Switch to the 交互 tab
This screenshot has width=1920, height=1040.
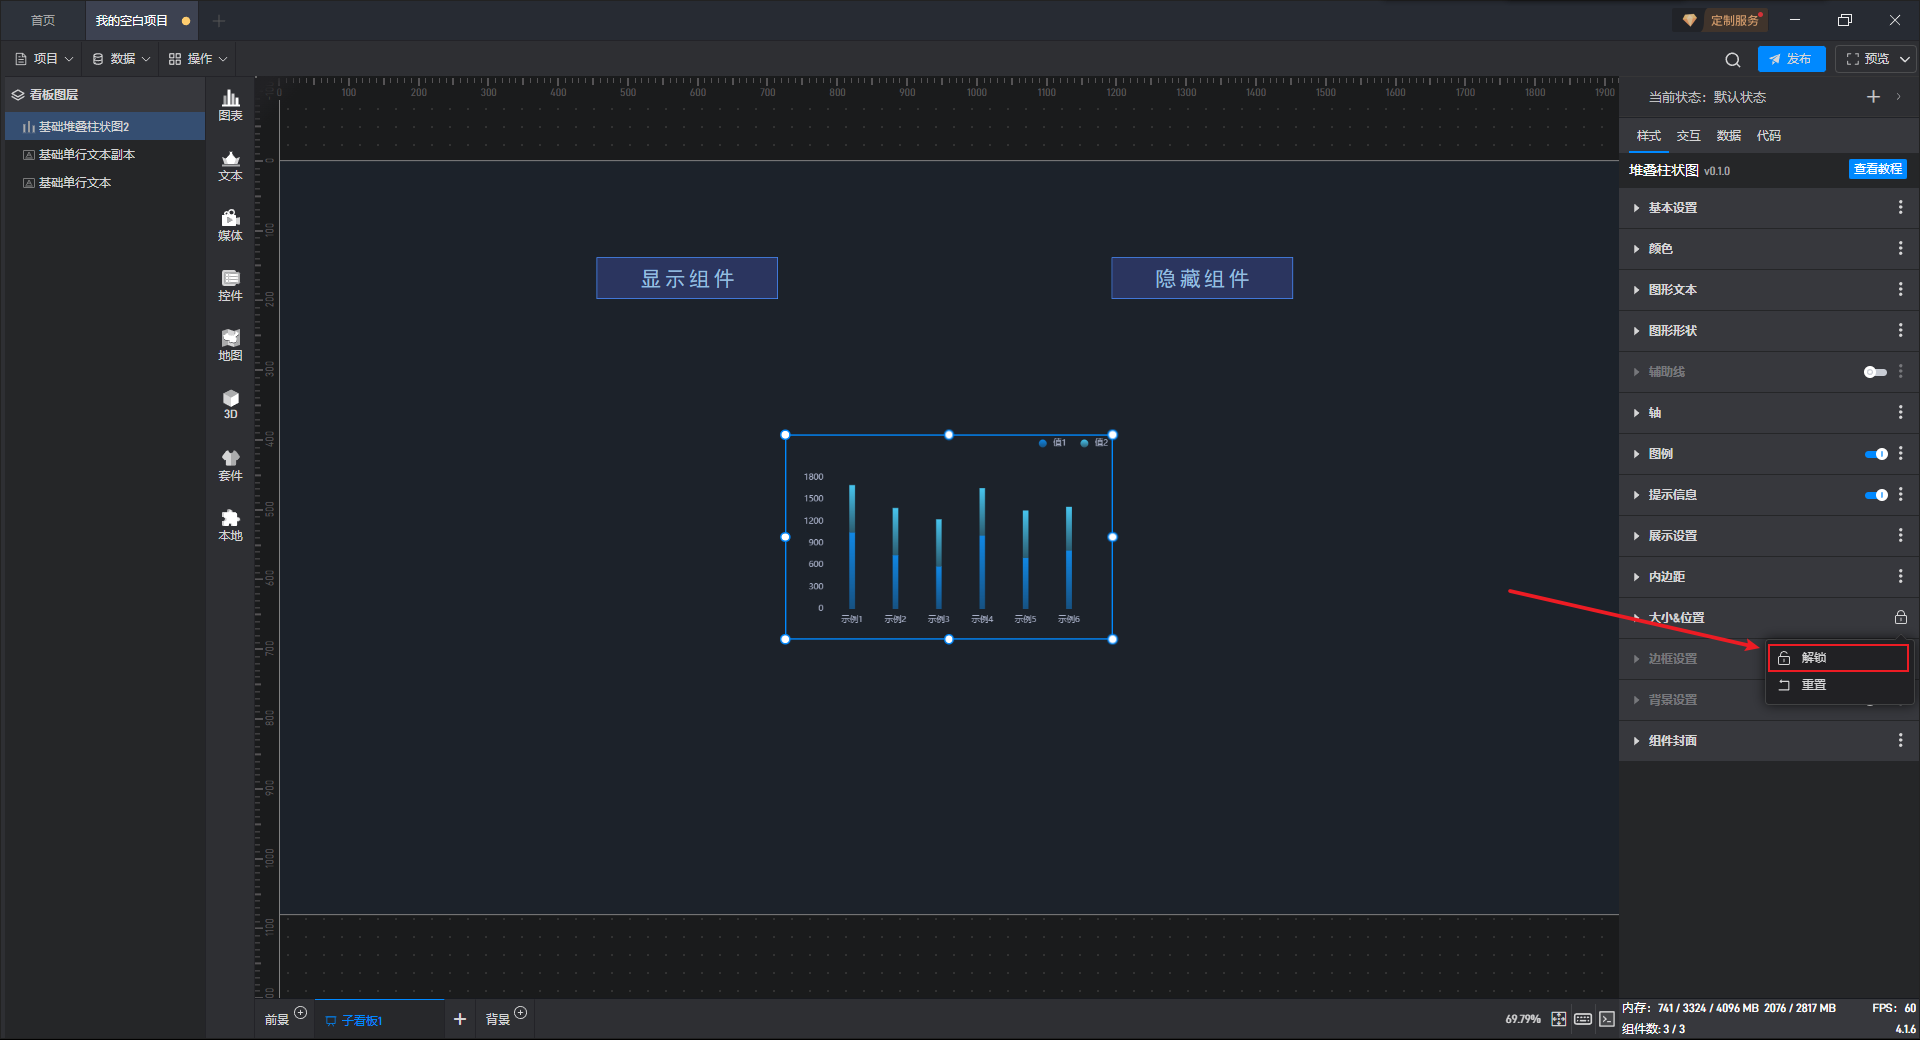tap(1688, 135)
